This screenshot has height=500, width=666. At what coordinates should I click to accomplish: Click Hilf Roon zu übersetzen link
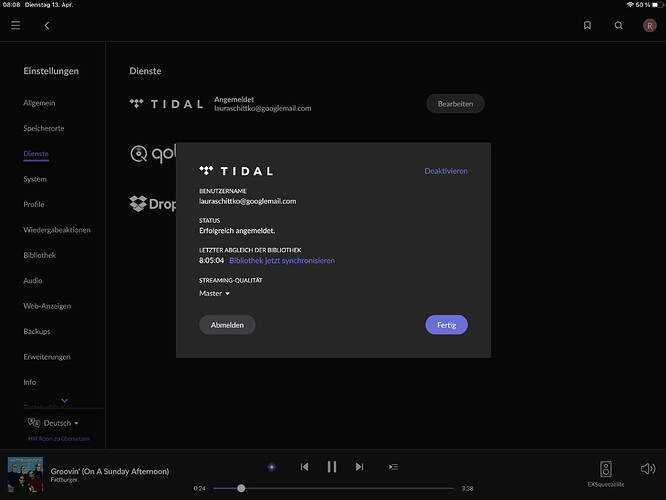point(59,438)
